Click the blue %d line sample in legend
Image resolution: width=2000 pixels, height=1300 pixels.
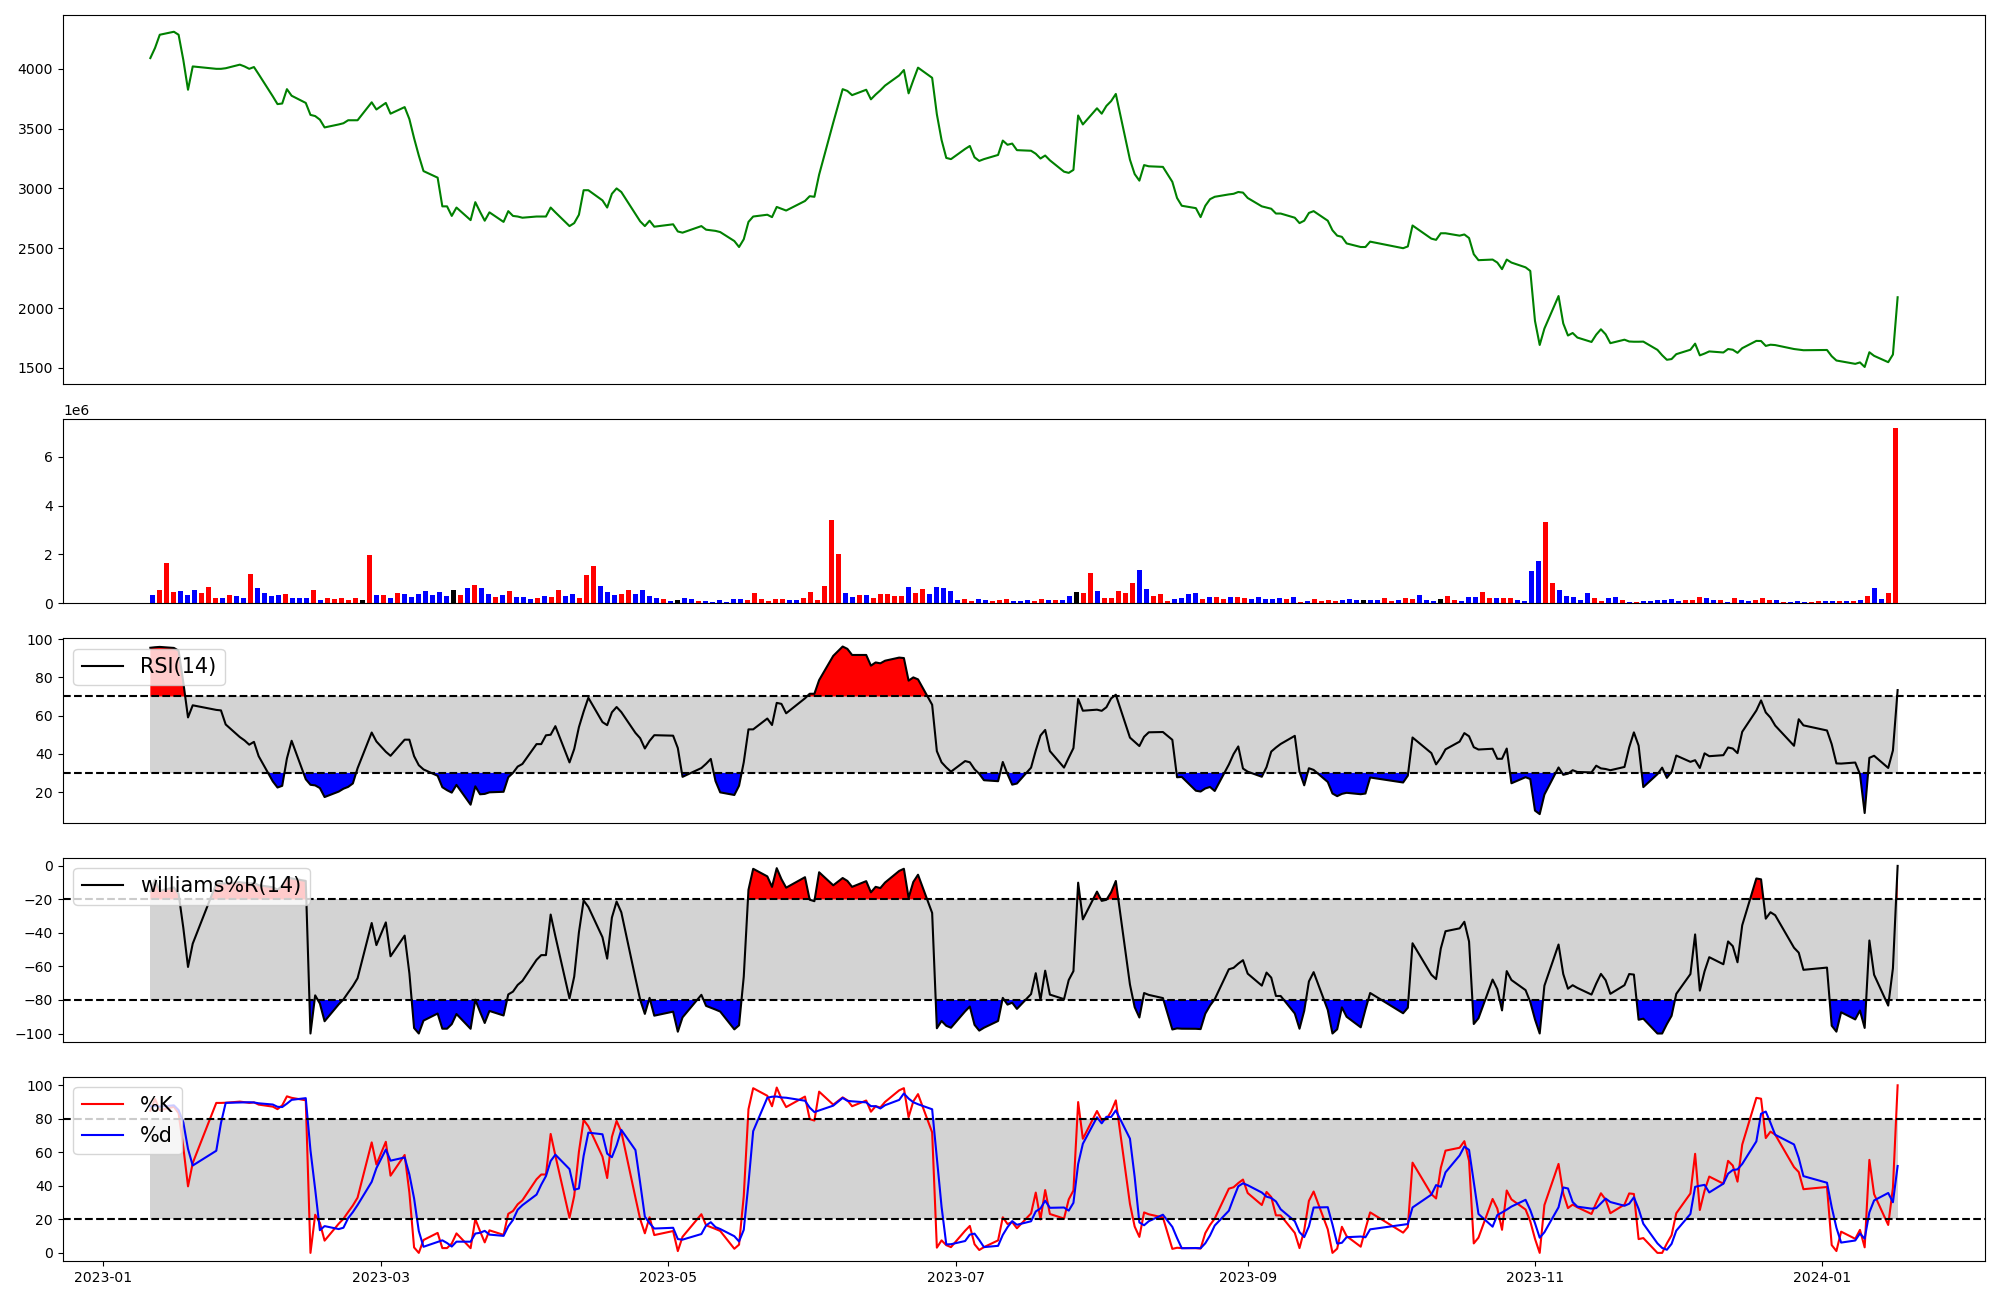[103, 1135]
